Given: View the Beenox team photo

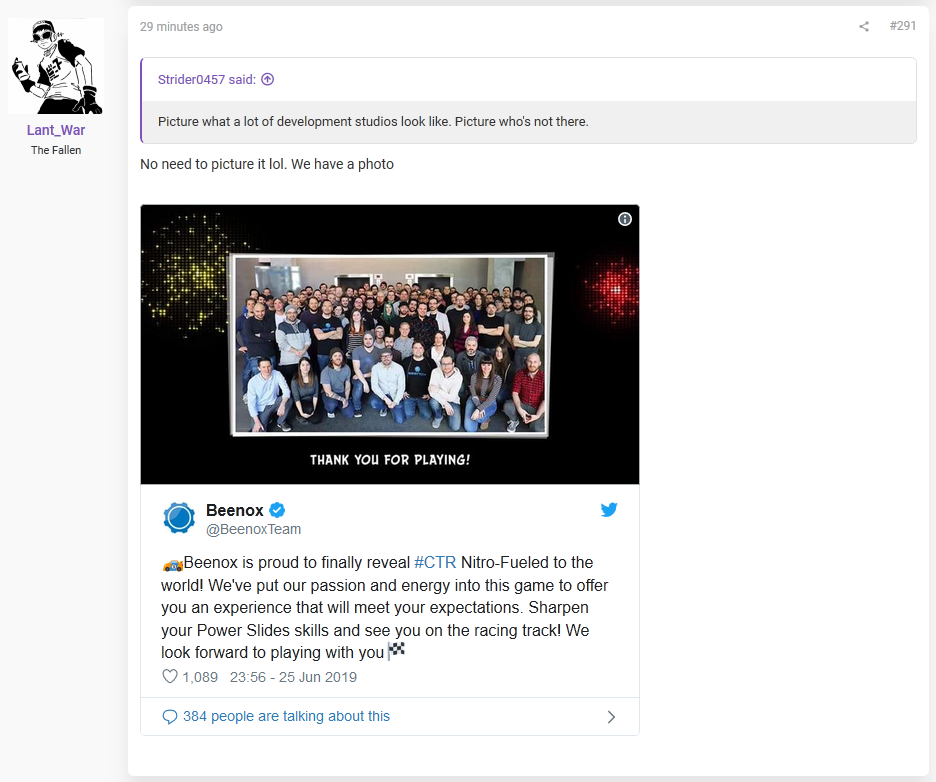Looking at the screenshot, I should [x=390, y=344].
